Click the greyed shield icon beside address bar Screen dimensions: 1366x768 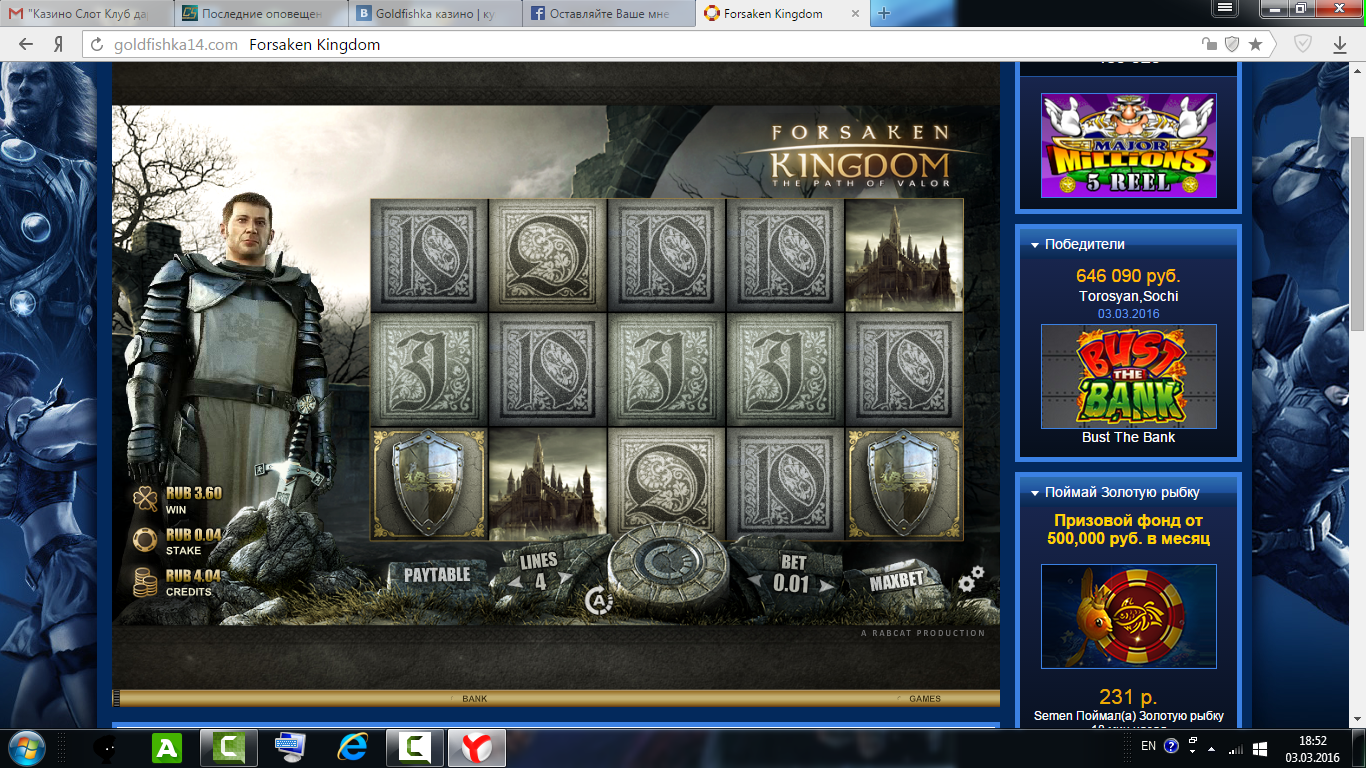[x=1303, y=44]
